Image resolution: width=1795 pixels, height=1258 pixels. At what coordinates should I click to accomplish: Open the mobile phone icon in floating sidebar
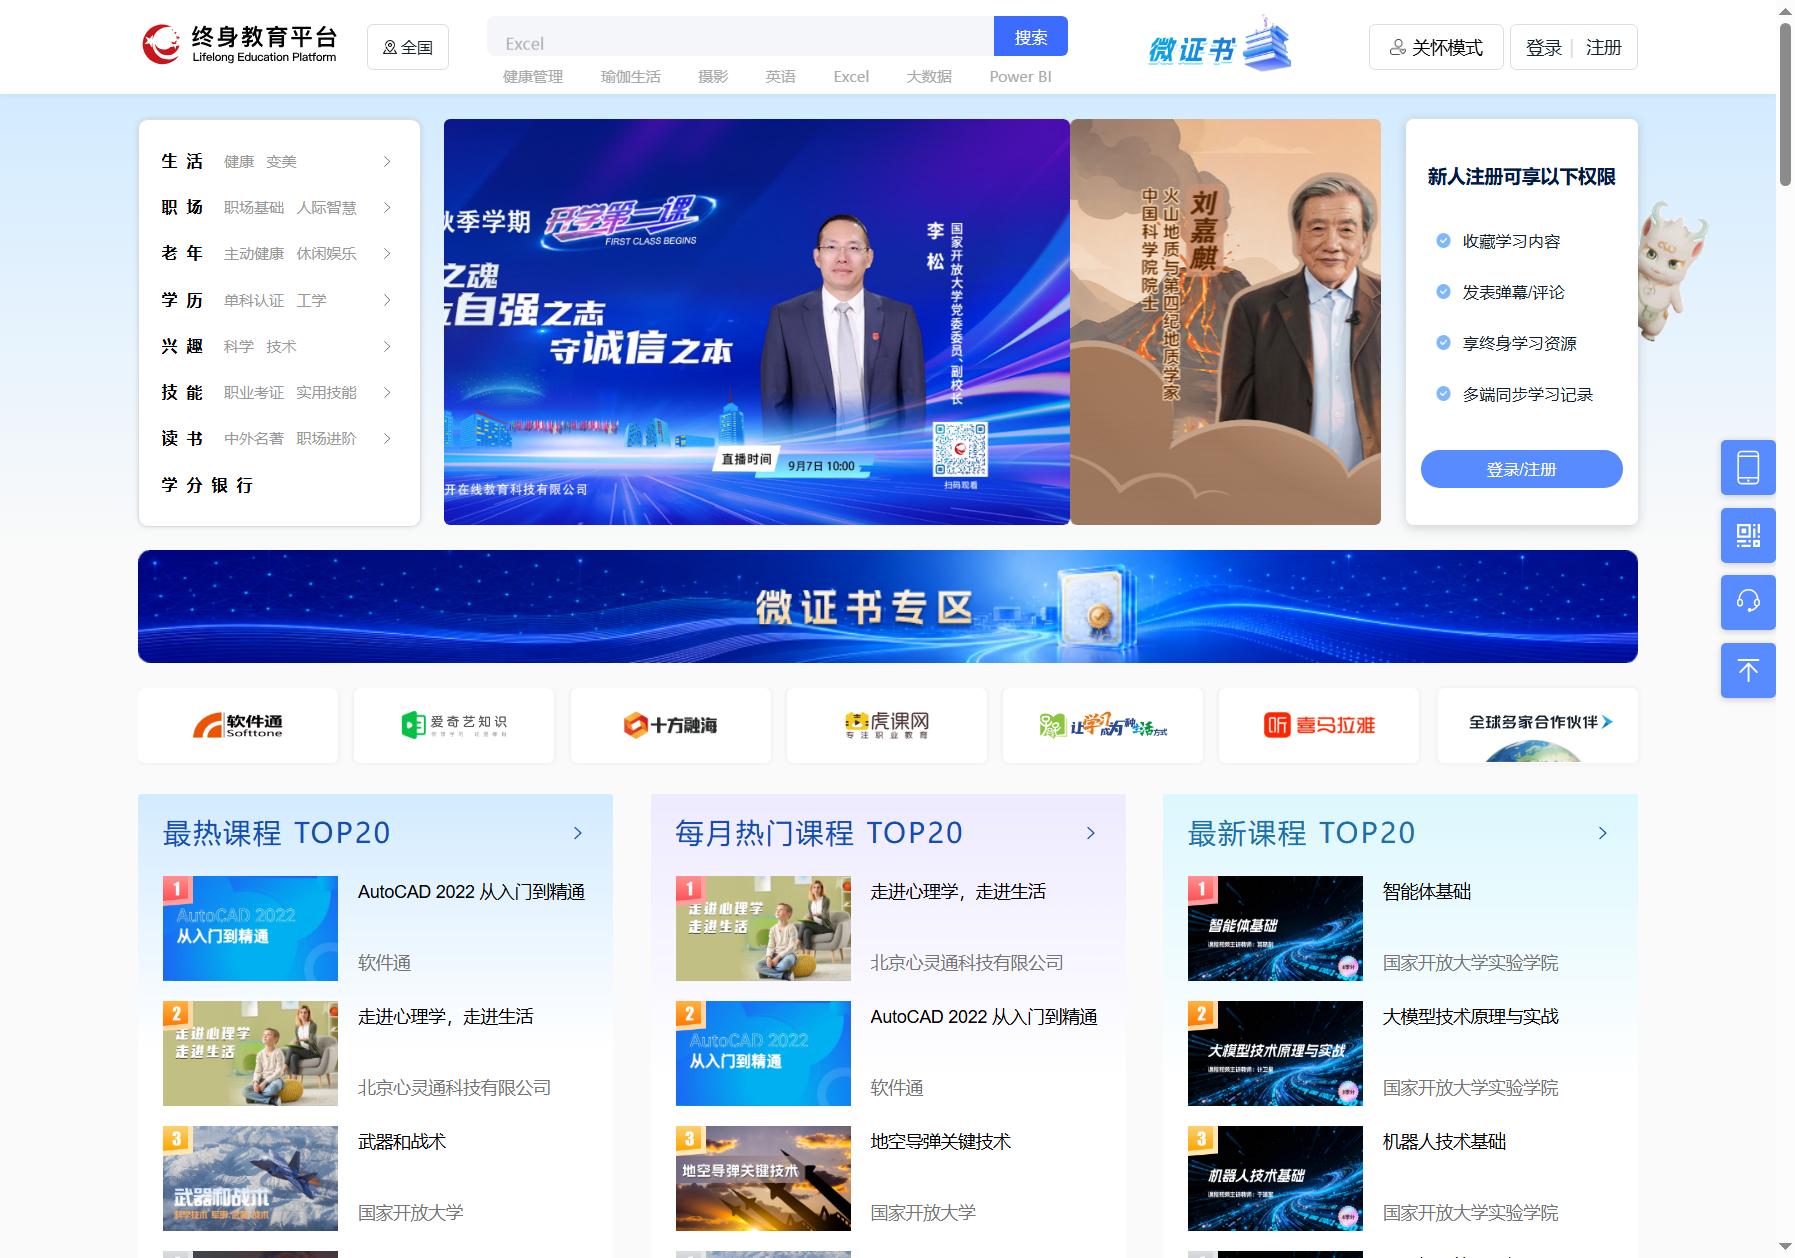point(1747,467)
